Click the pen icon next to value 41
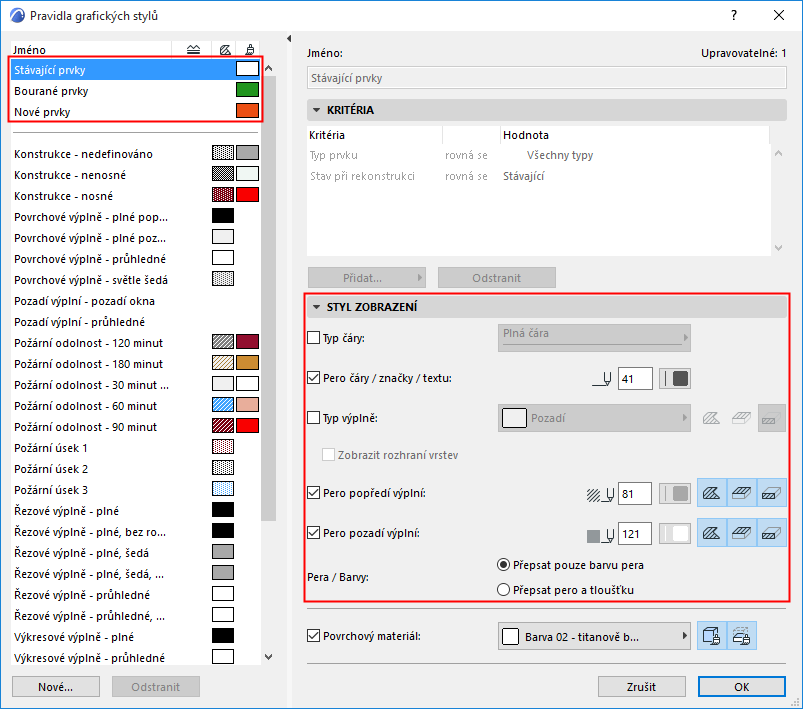 [602, 380]
